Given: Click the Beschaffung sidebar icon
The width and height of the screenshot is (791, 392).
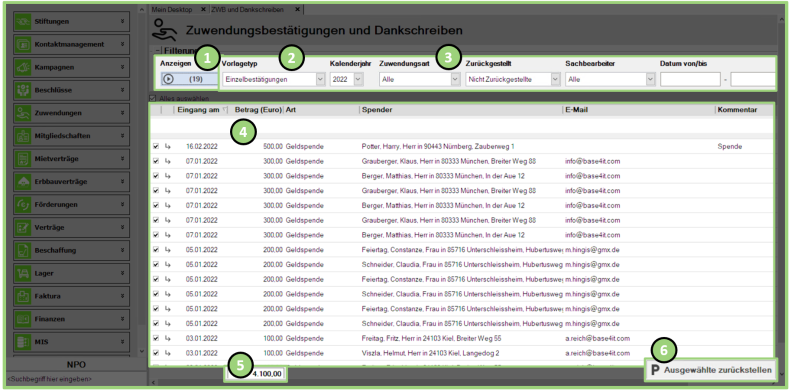Looking at the screenshot, I should coord(23,250).
